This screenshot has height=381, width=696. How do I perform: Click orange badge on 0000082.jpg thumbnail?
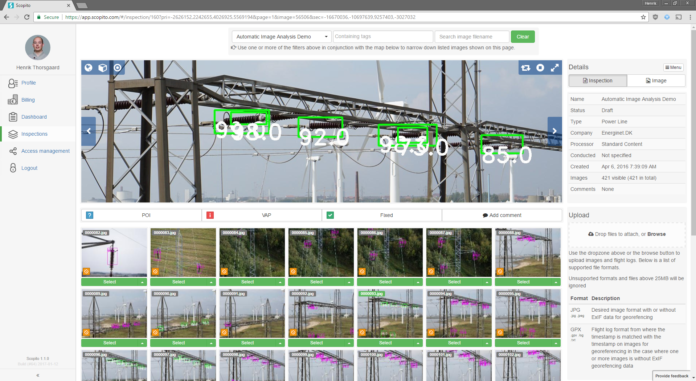pyautogui.click(x=86, y=271)
